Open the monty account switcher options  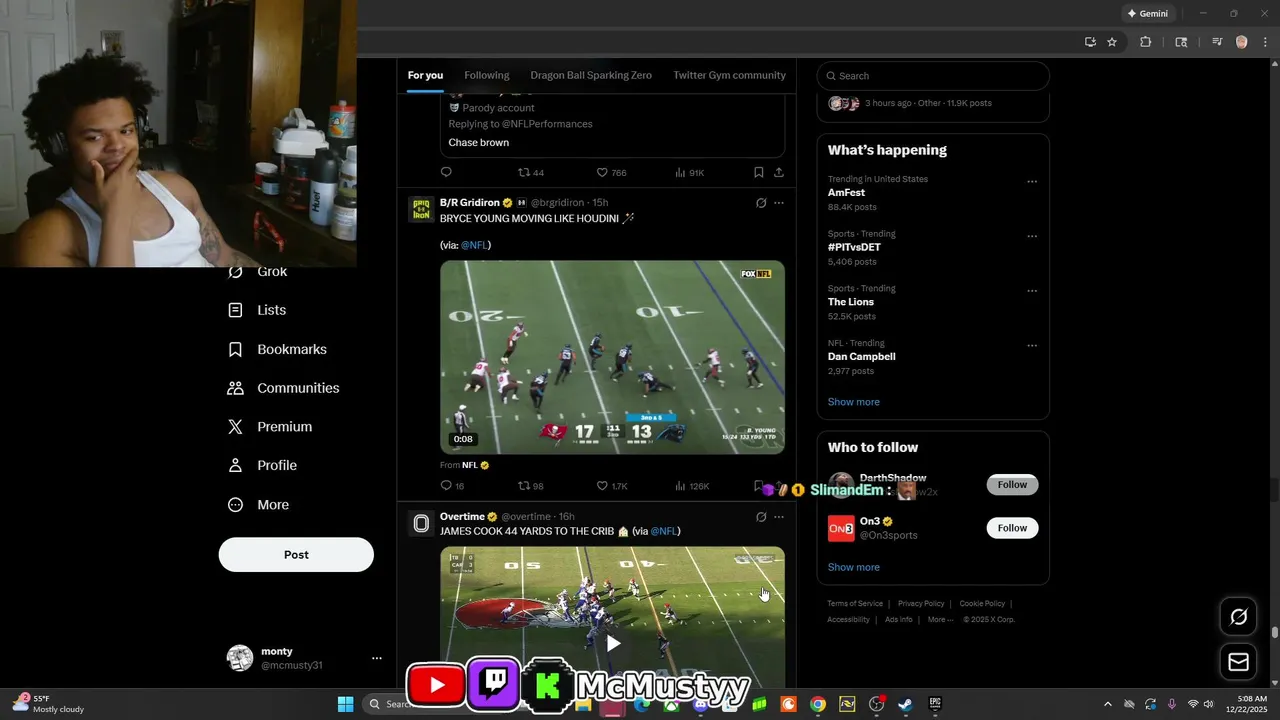377,658
